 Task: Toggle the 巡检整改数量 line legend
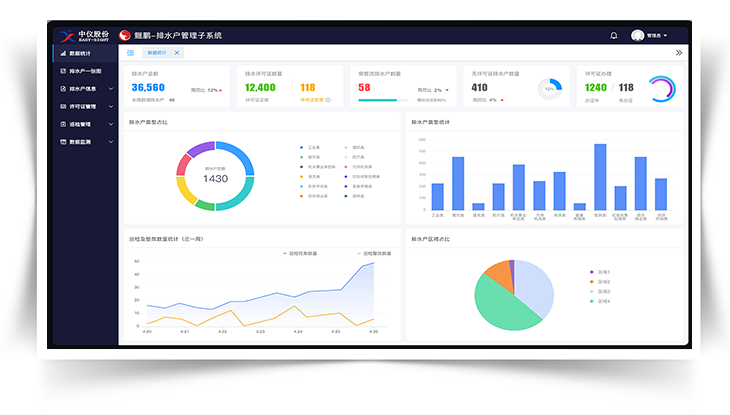(x=369, y=254)
